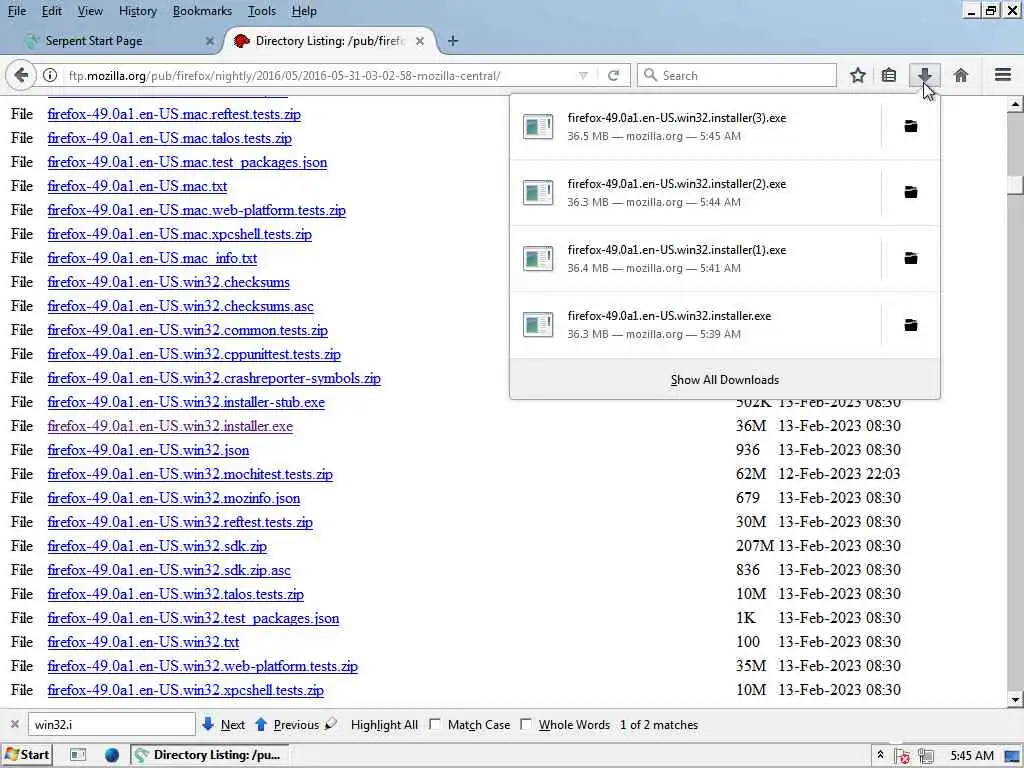Click the '1 of 2 matches' status text

point(659,725)
